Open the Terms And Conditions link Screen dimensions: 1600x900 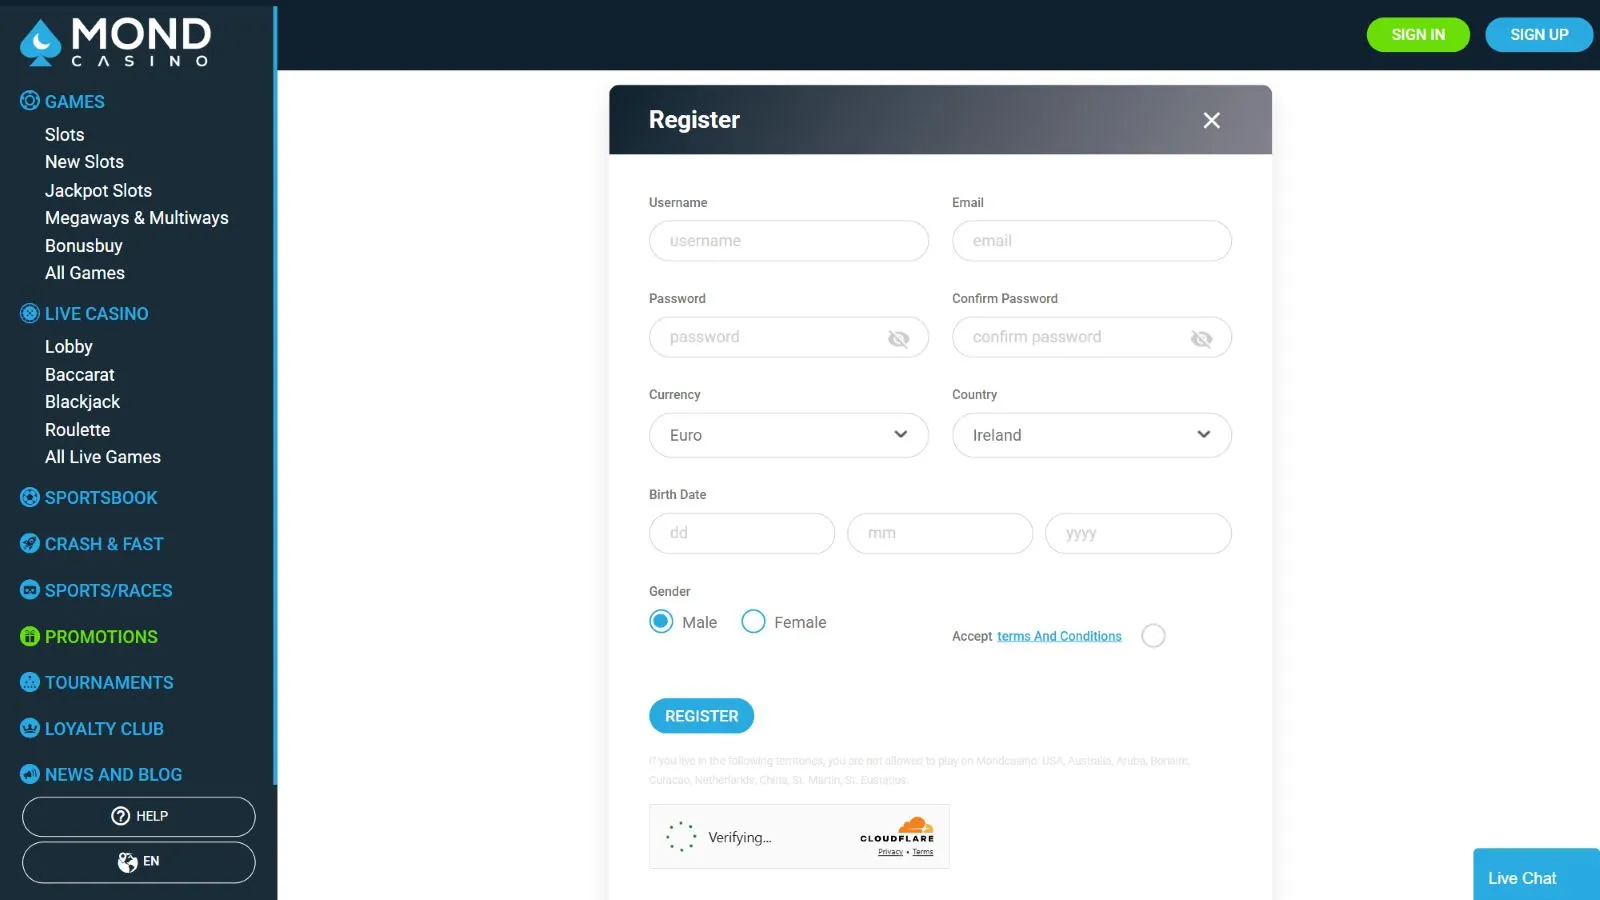[1059, 636]
